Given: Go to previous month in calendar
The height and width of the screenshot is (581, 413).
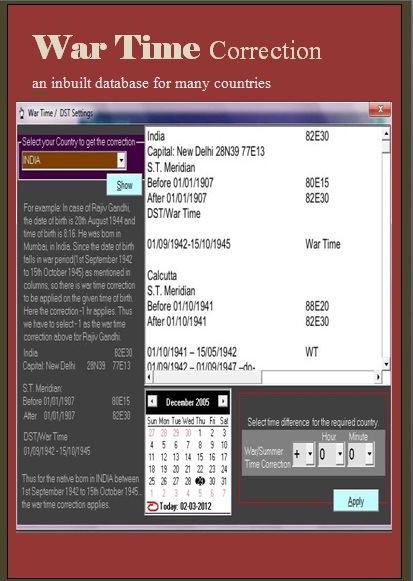Looking at the screenshot, I should (x=152, y=401).
